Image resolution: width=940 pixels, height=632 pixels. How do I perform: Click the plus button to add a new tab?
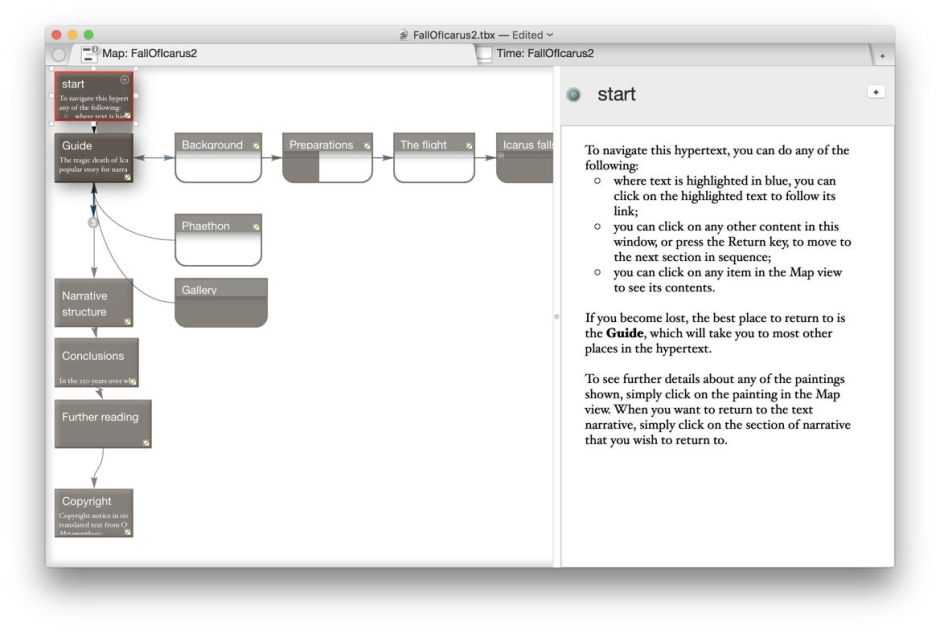point(882,55)
